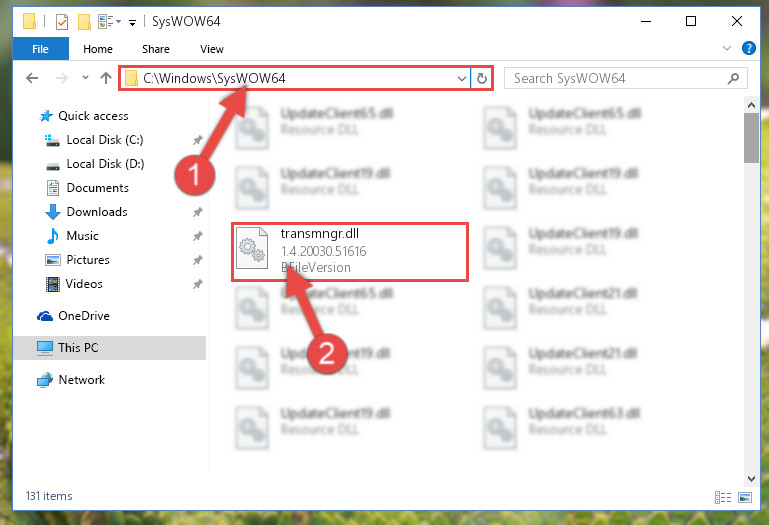
Task: Select the Share ribbon tab
Action: [156, 49]
